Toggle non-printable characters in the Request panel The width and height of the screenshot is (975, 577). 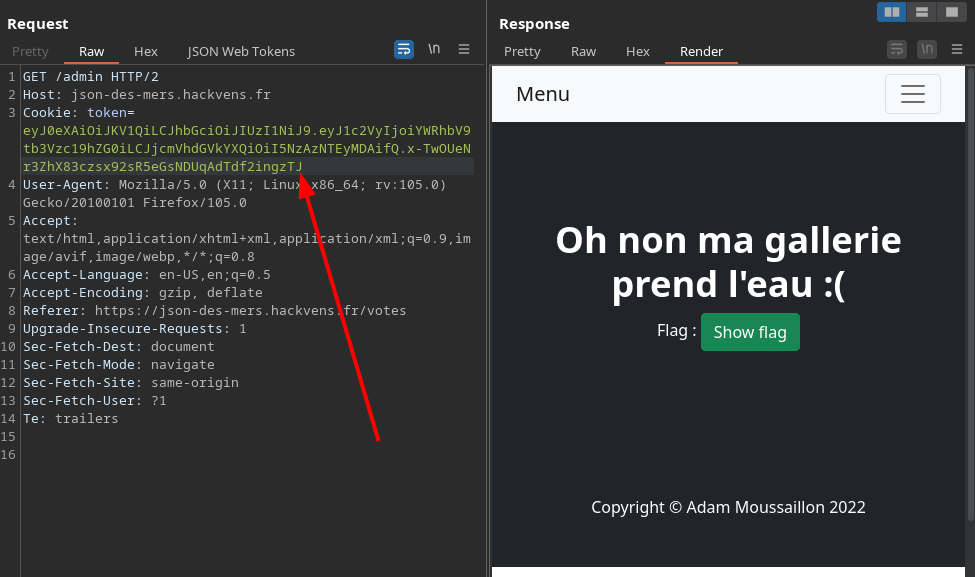click(434, 49)
